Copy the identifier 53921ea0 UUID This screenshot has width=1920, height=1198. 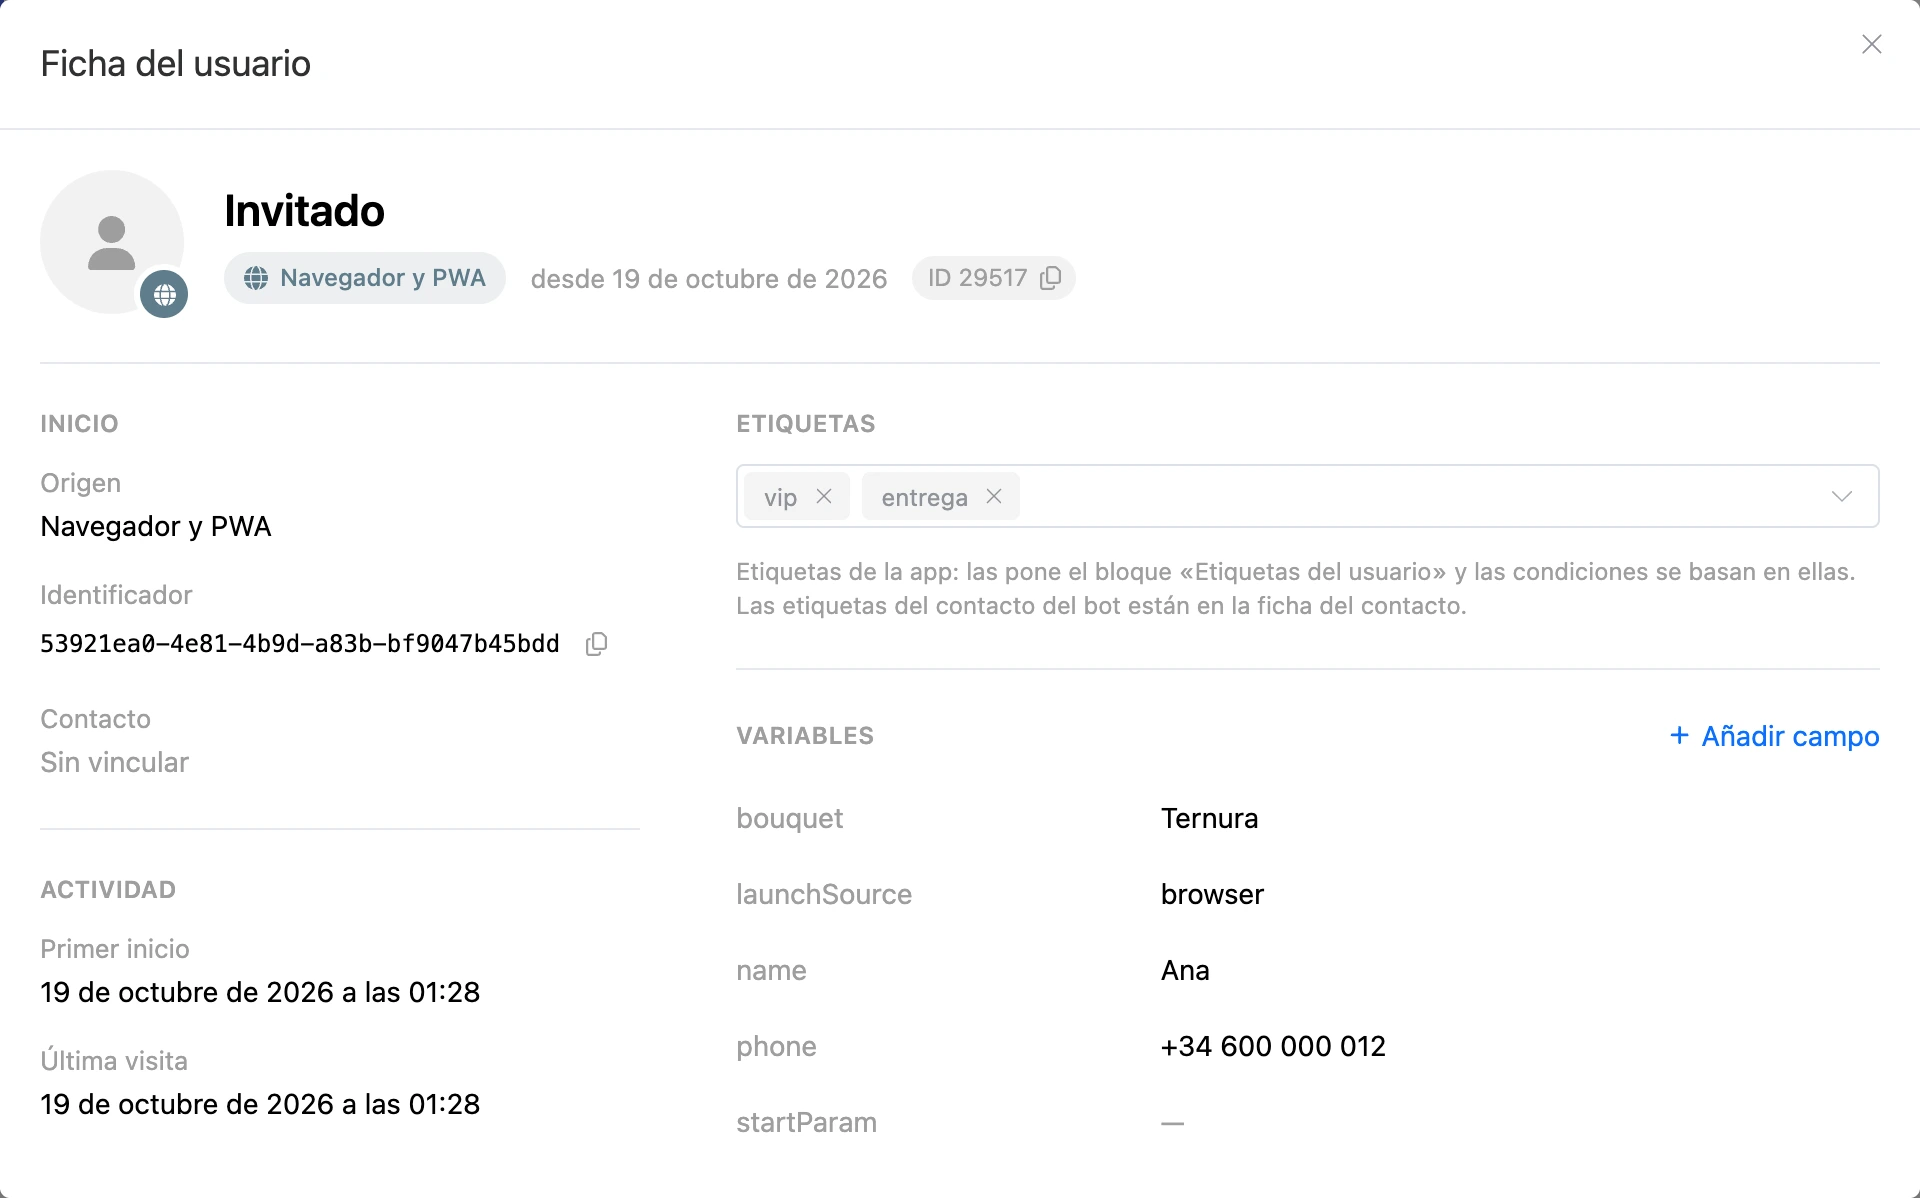tap(596, 643)
